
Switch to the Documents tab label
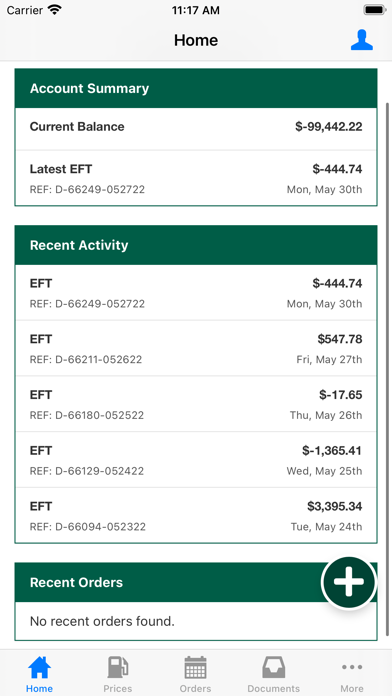coord(273,688)
